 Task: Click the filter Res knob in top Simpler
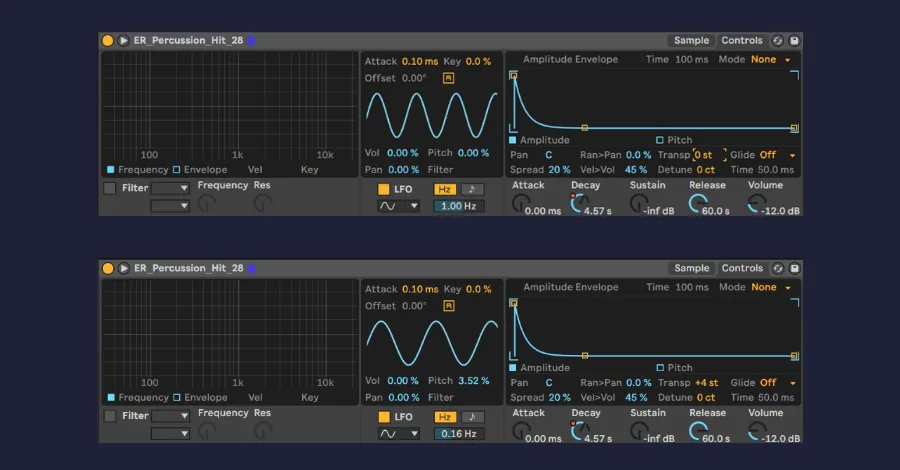262,203
